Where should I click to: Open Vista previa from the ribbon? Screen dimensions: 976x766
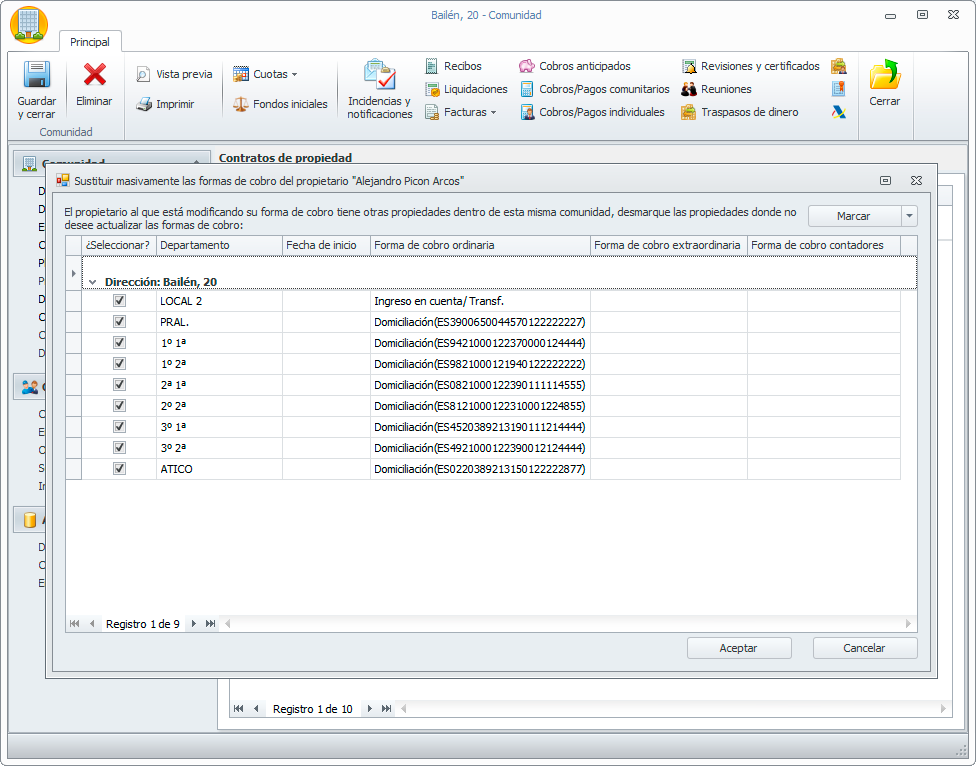(174, 74)
